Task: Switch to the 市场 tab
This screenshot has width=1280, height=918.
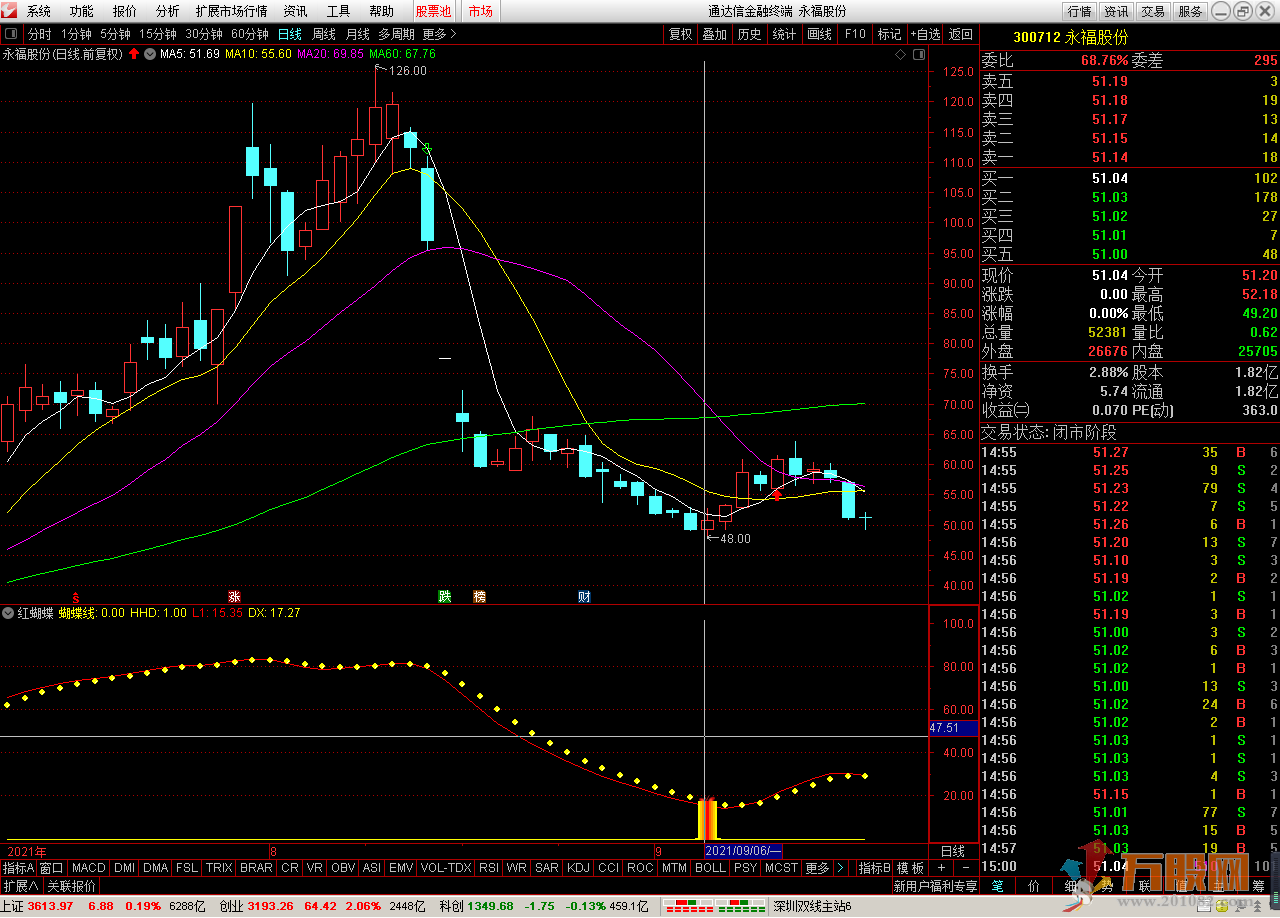Action: point(481,11)
